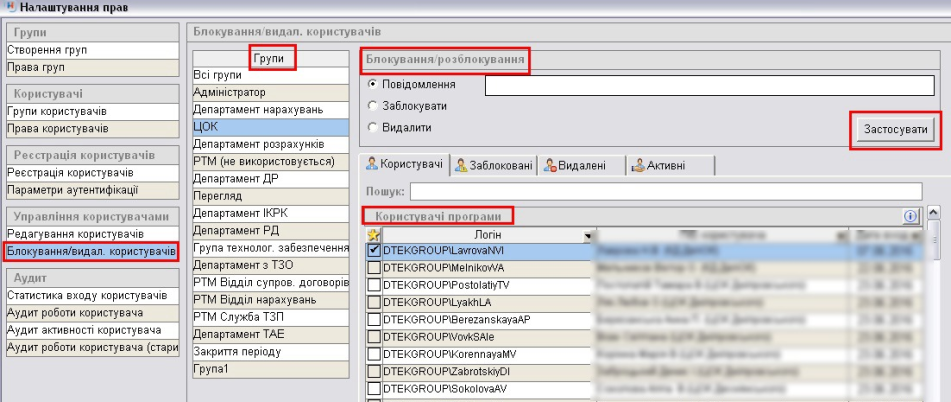Tick the PostolatiyTV user checkbox
This screenshot has height=402, width=951.
coord(374,285)
